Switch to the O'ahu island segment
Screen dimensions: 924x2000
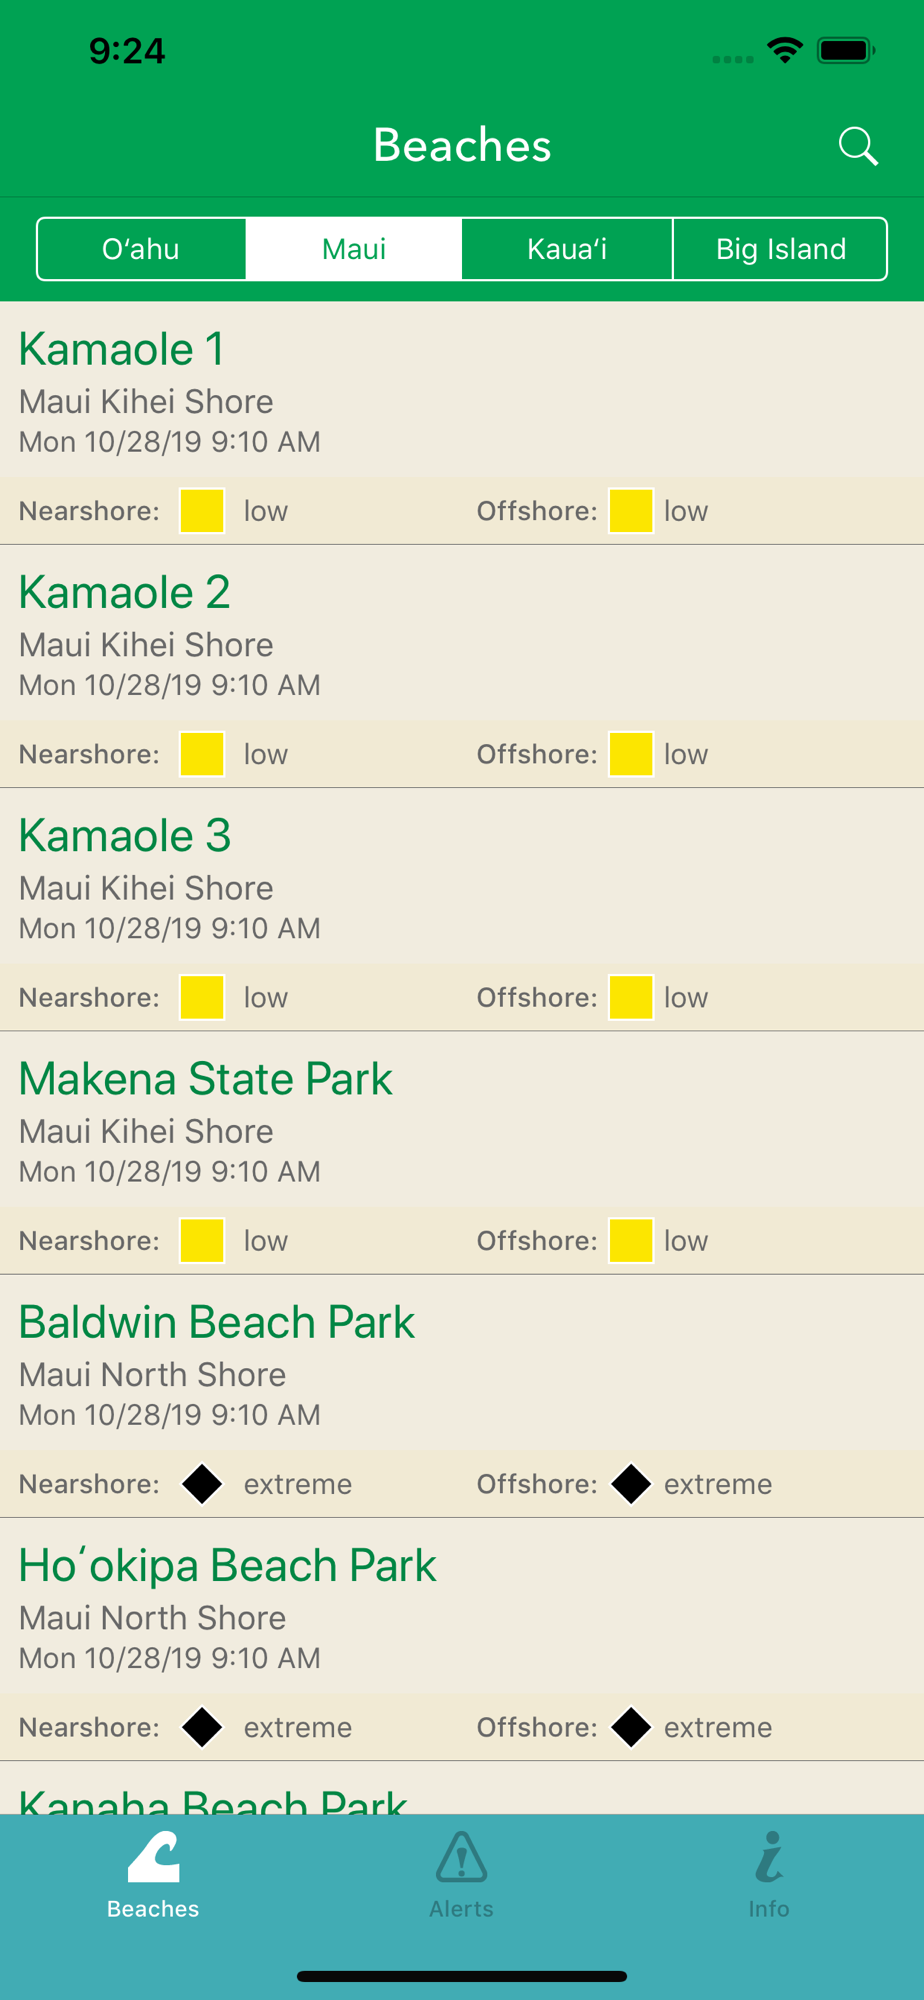[141, 249]
